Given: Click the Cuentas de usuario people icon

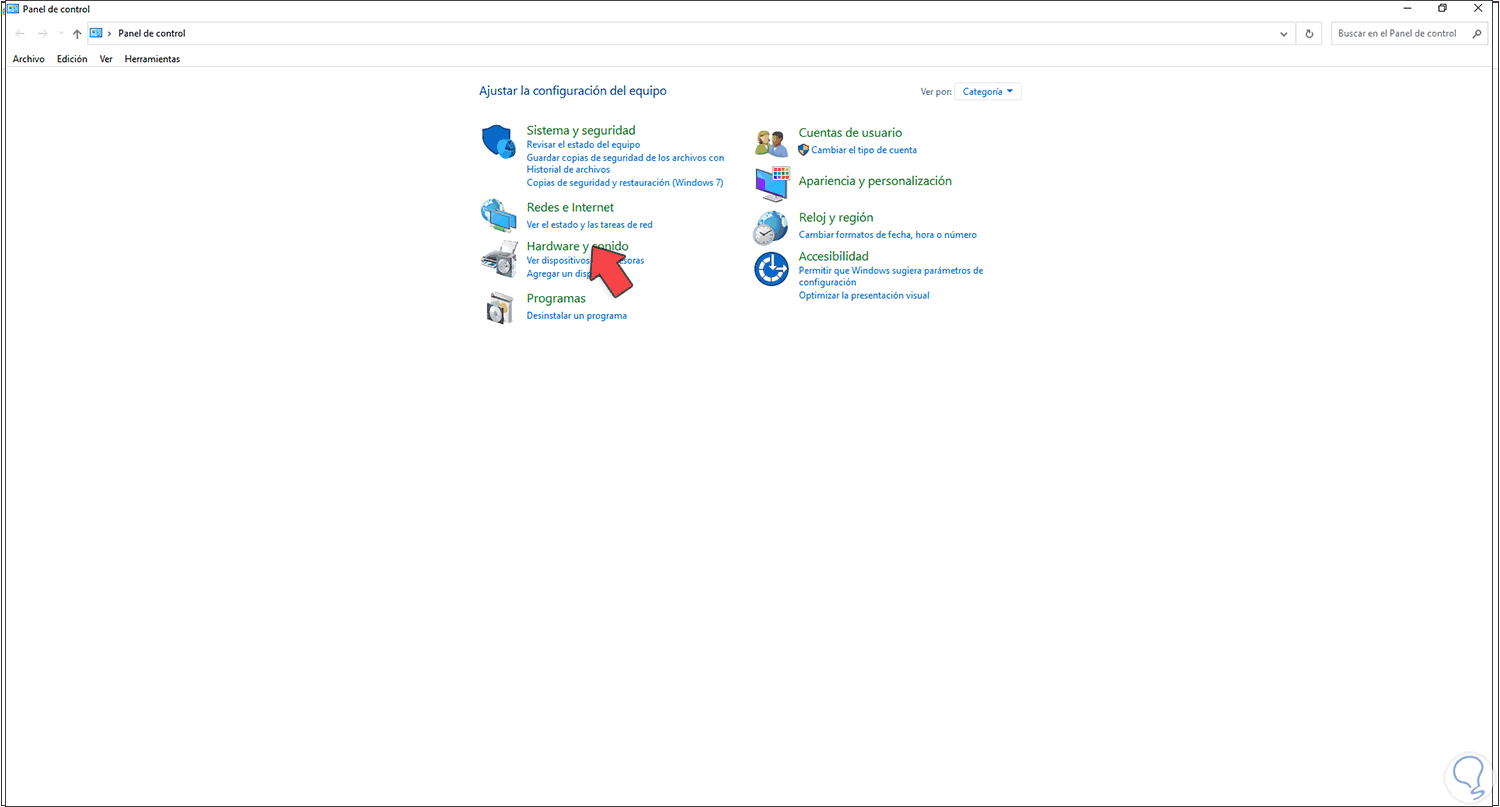Looking at the screenshot, I should pyautogui.click(x=771, y=143).
